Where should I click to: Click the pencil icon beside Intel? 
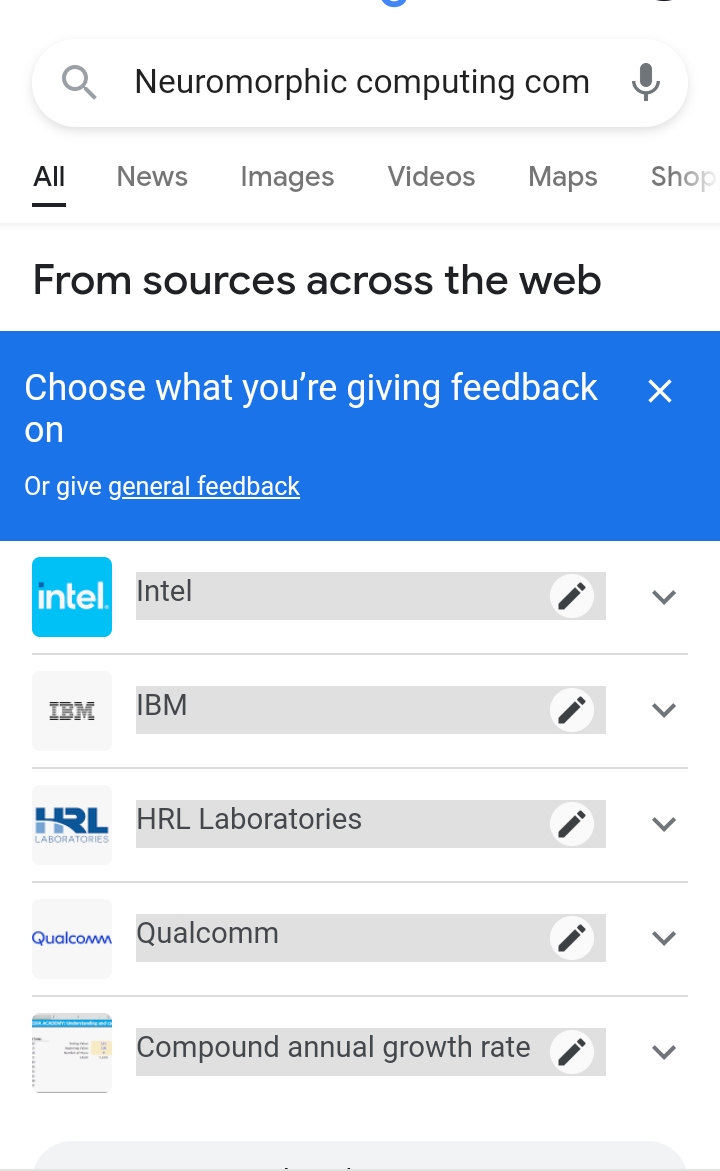pyautogui.click(x=572, y=596)
